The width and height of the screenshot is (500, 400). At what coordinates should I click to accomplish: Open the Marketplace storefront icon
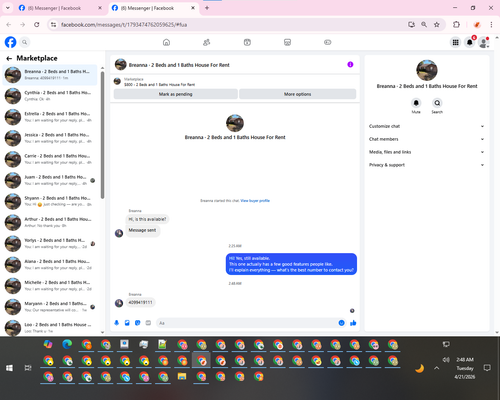click(x=287, y=42)
